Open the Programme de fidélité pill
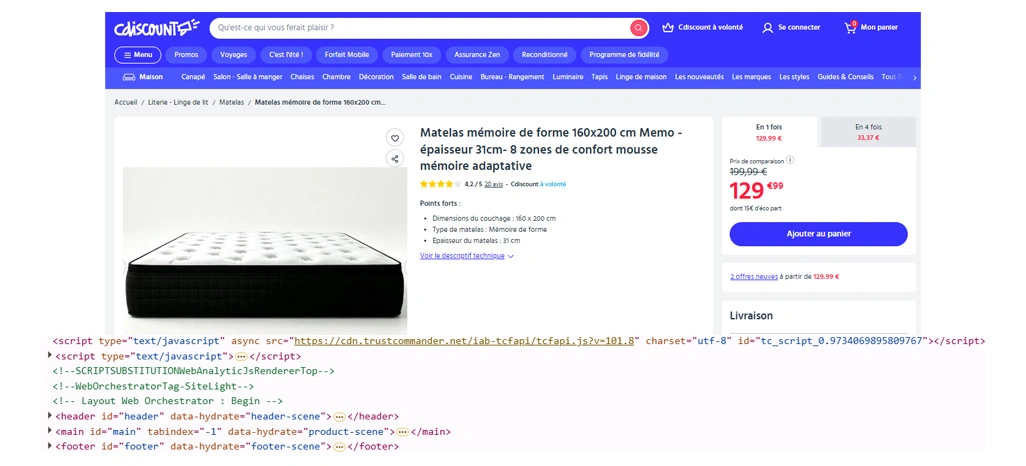The width and height of the screenshot is (1026, 466). (x=624, y=55)
